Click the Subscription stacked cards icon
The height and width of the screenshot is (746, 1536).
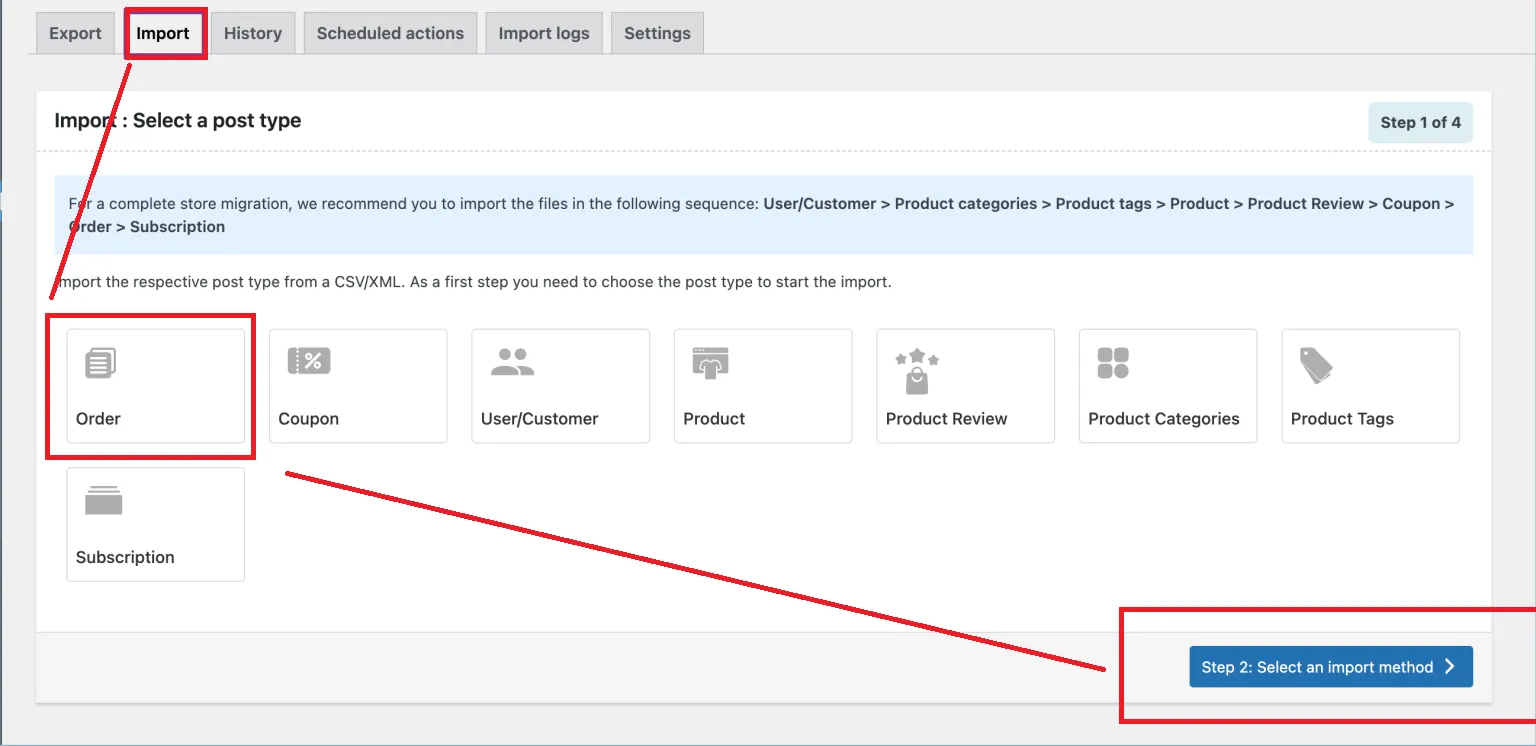click(104, 500)
